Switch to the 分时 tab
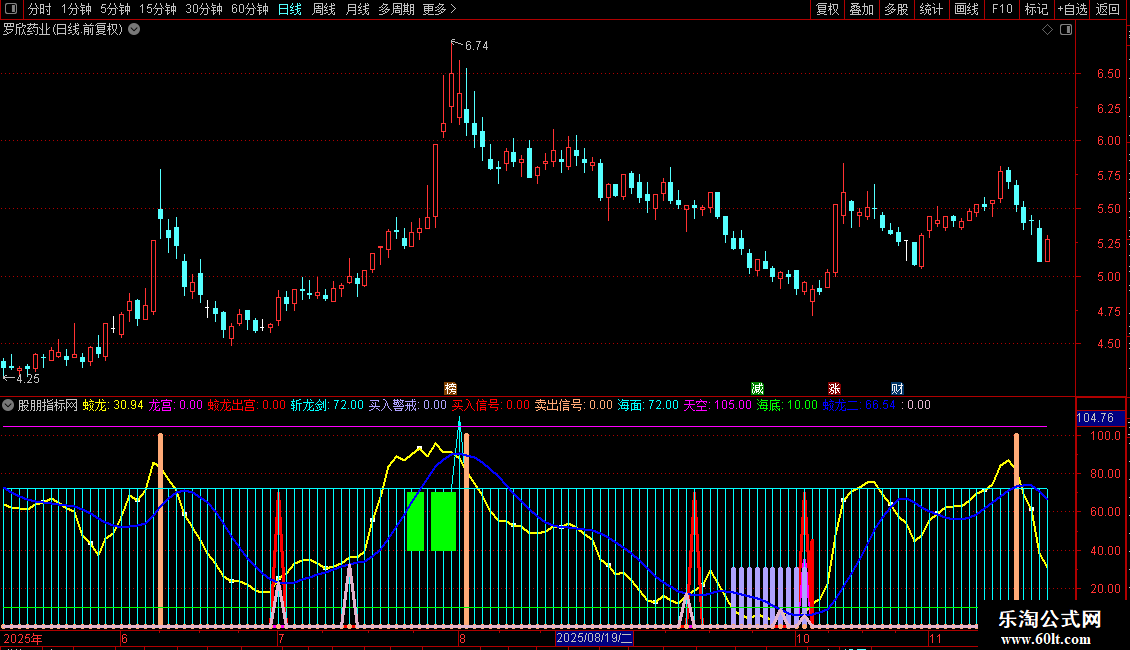1130x650 pixels. [x=40, y=9]
